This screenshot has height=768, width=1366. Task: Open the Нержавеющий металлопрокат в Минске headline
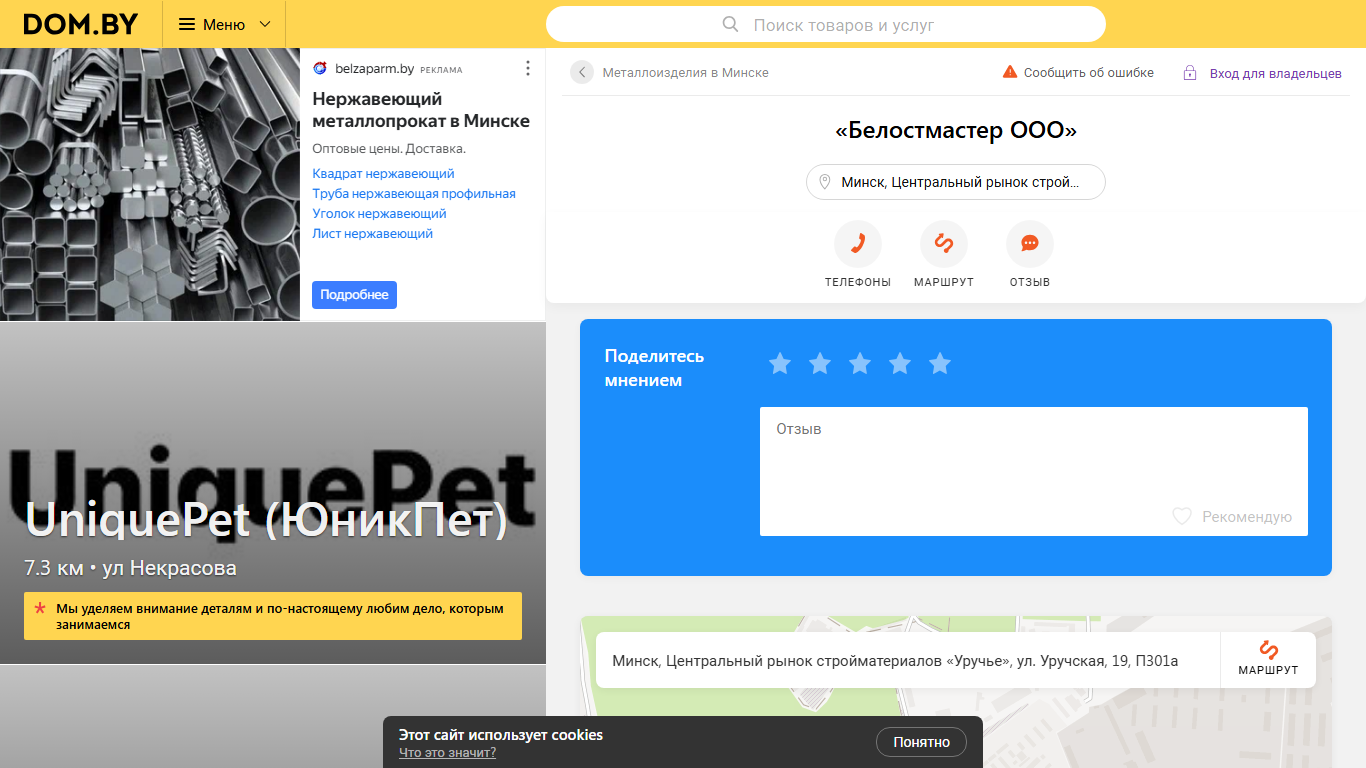click(x=421, y=110)
